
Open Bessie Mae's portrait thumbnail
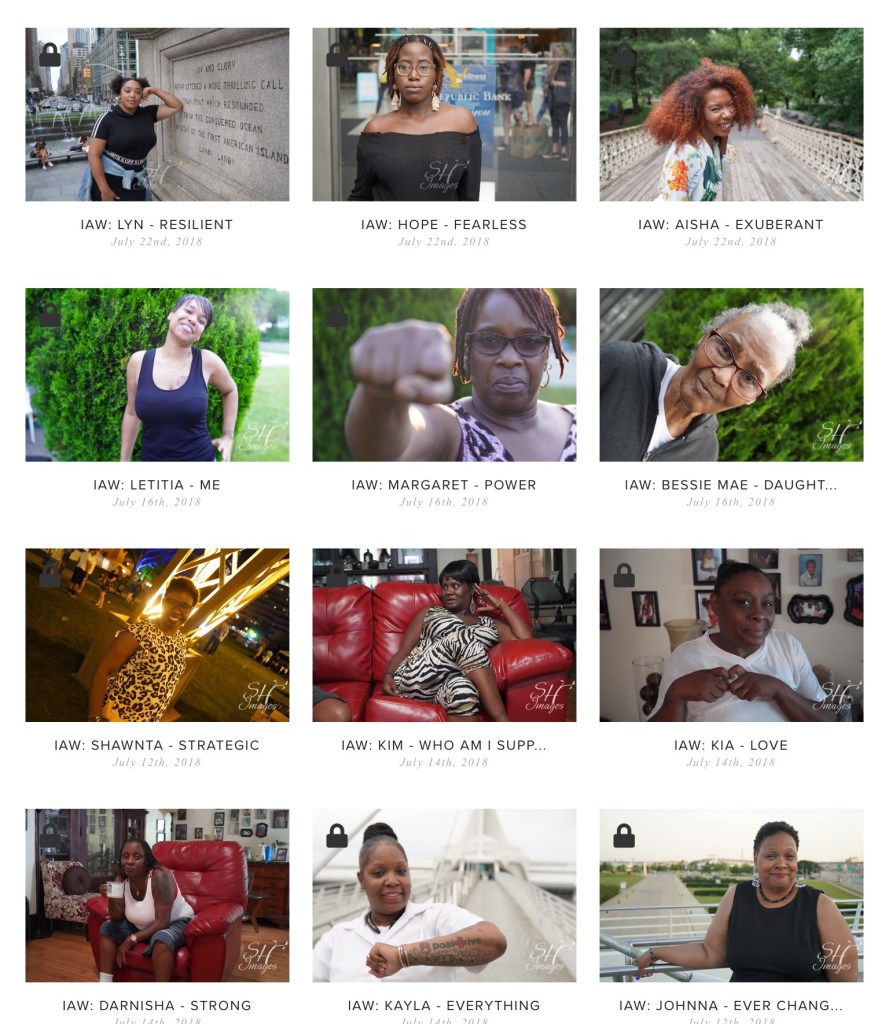coord(732,375)
